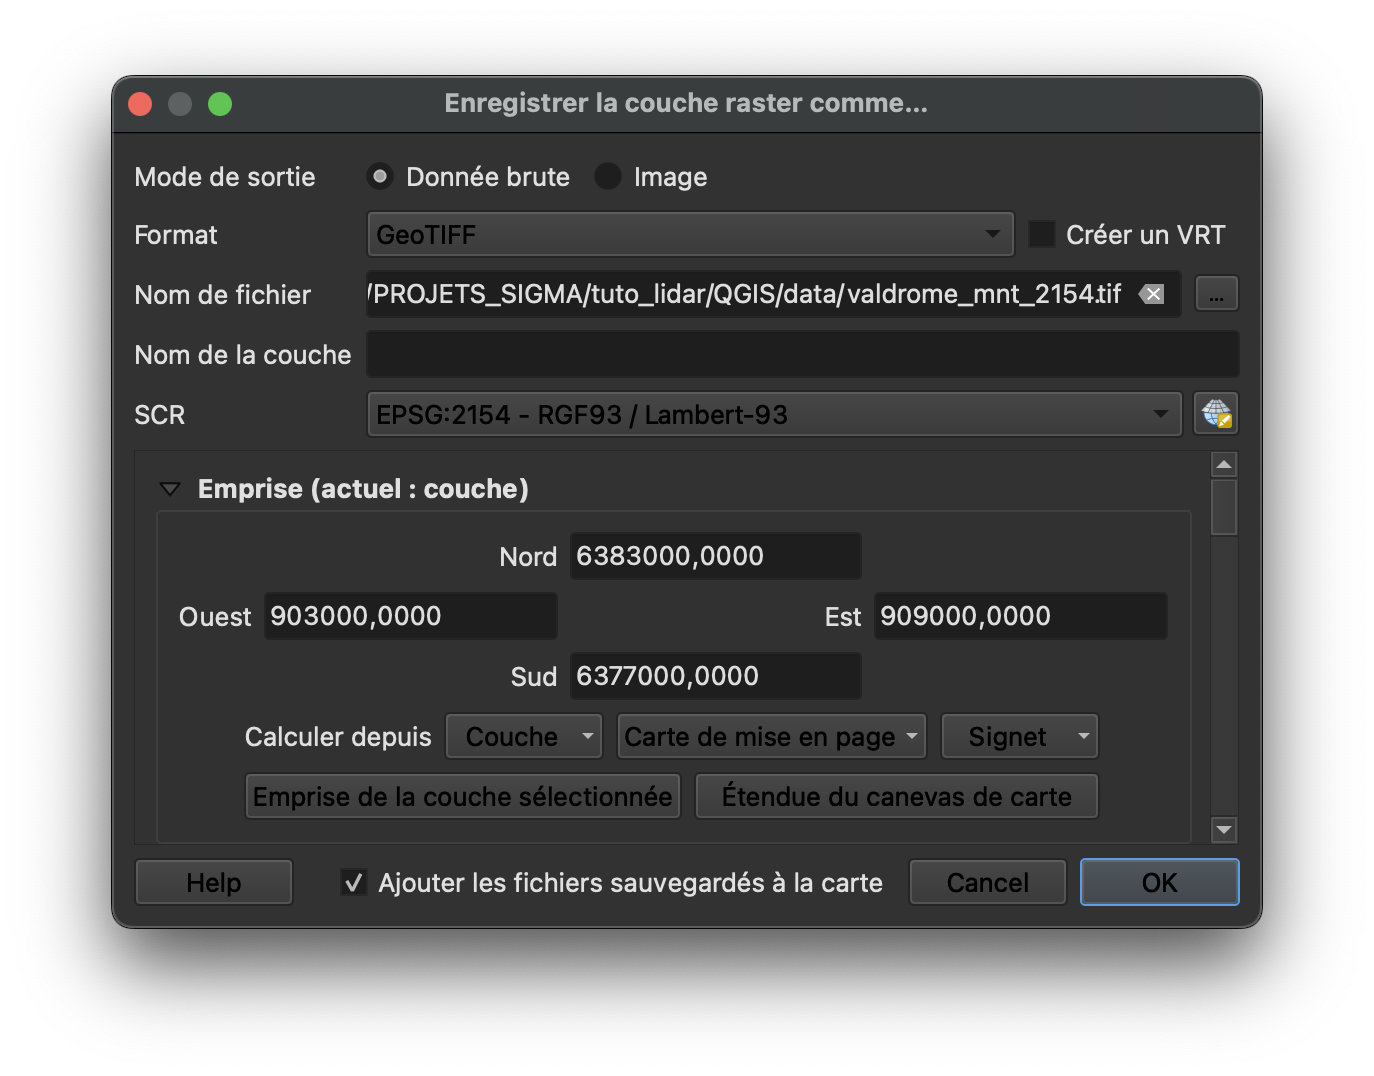Open the Couche dropdown in Calculer depuis
Viewport: 1374px width, 1076px height.
click(524, 737)
